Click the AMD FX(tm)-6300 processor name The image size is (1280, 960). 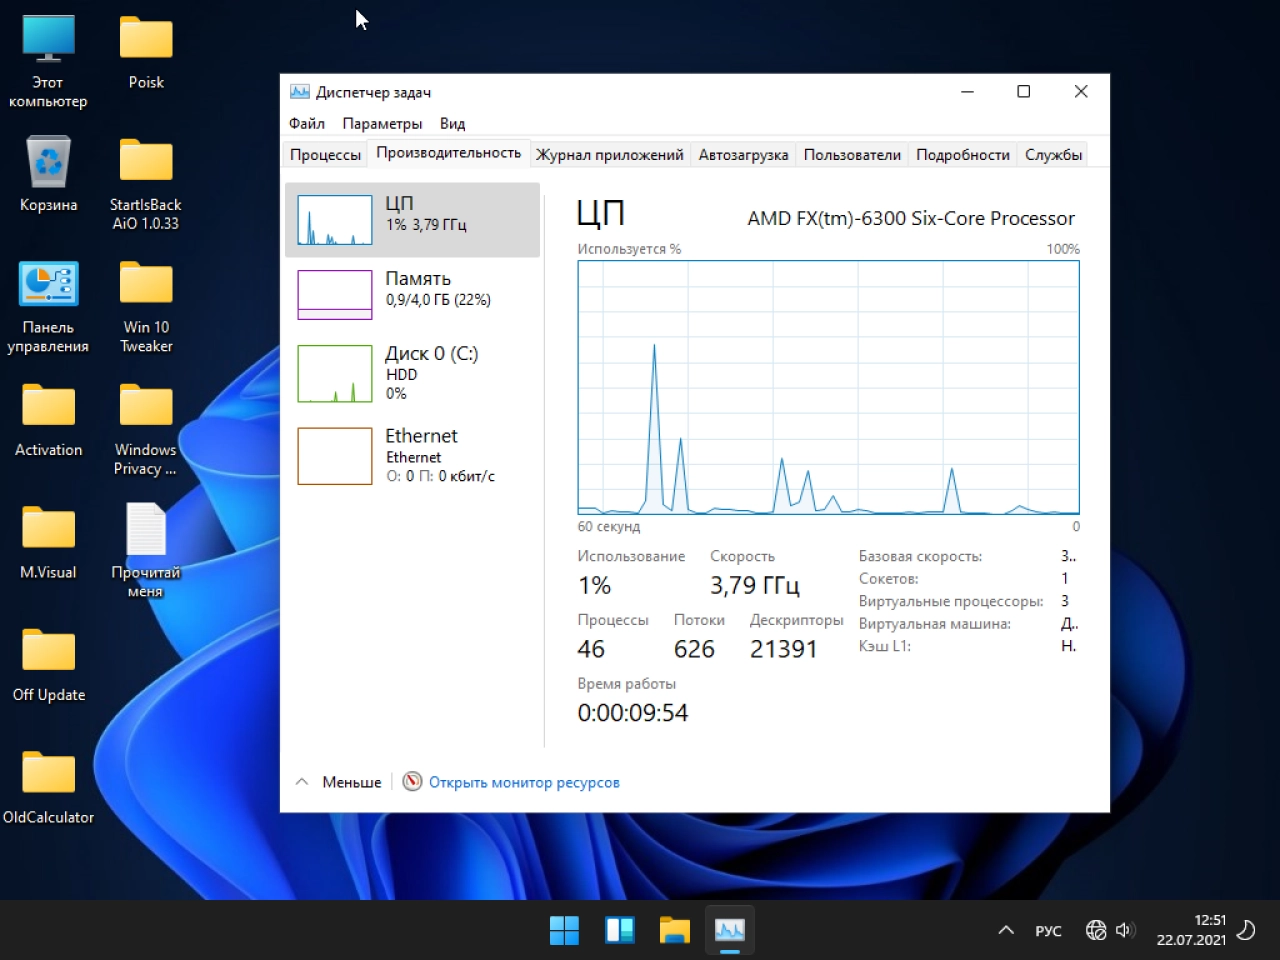point(911,218)
